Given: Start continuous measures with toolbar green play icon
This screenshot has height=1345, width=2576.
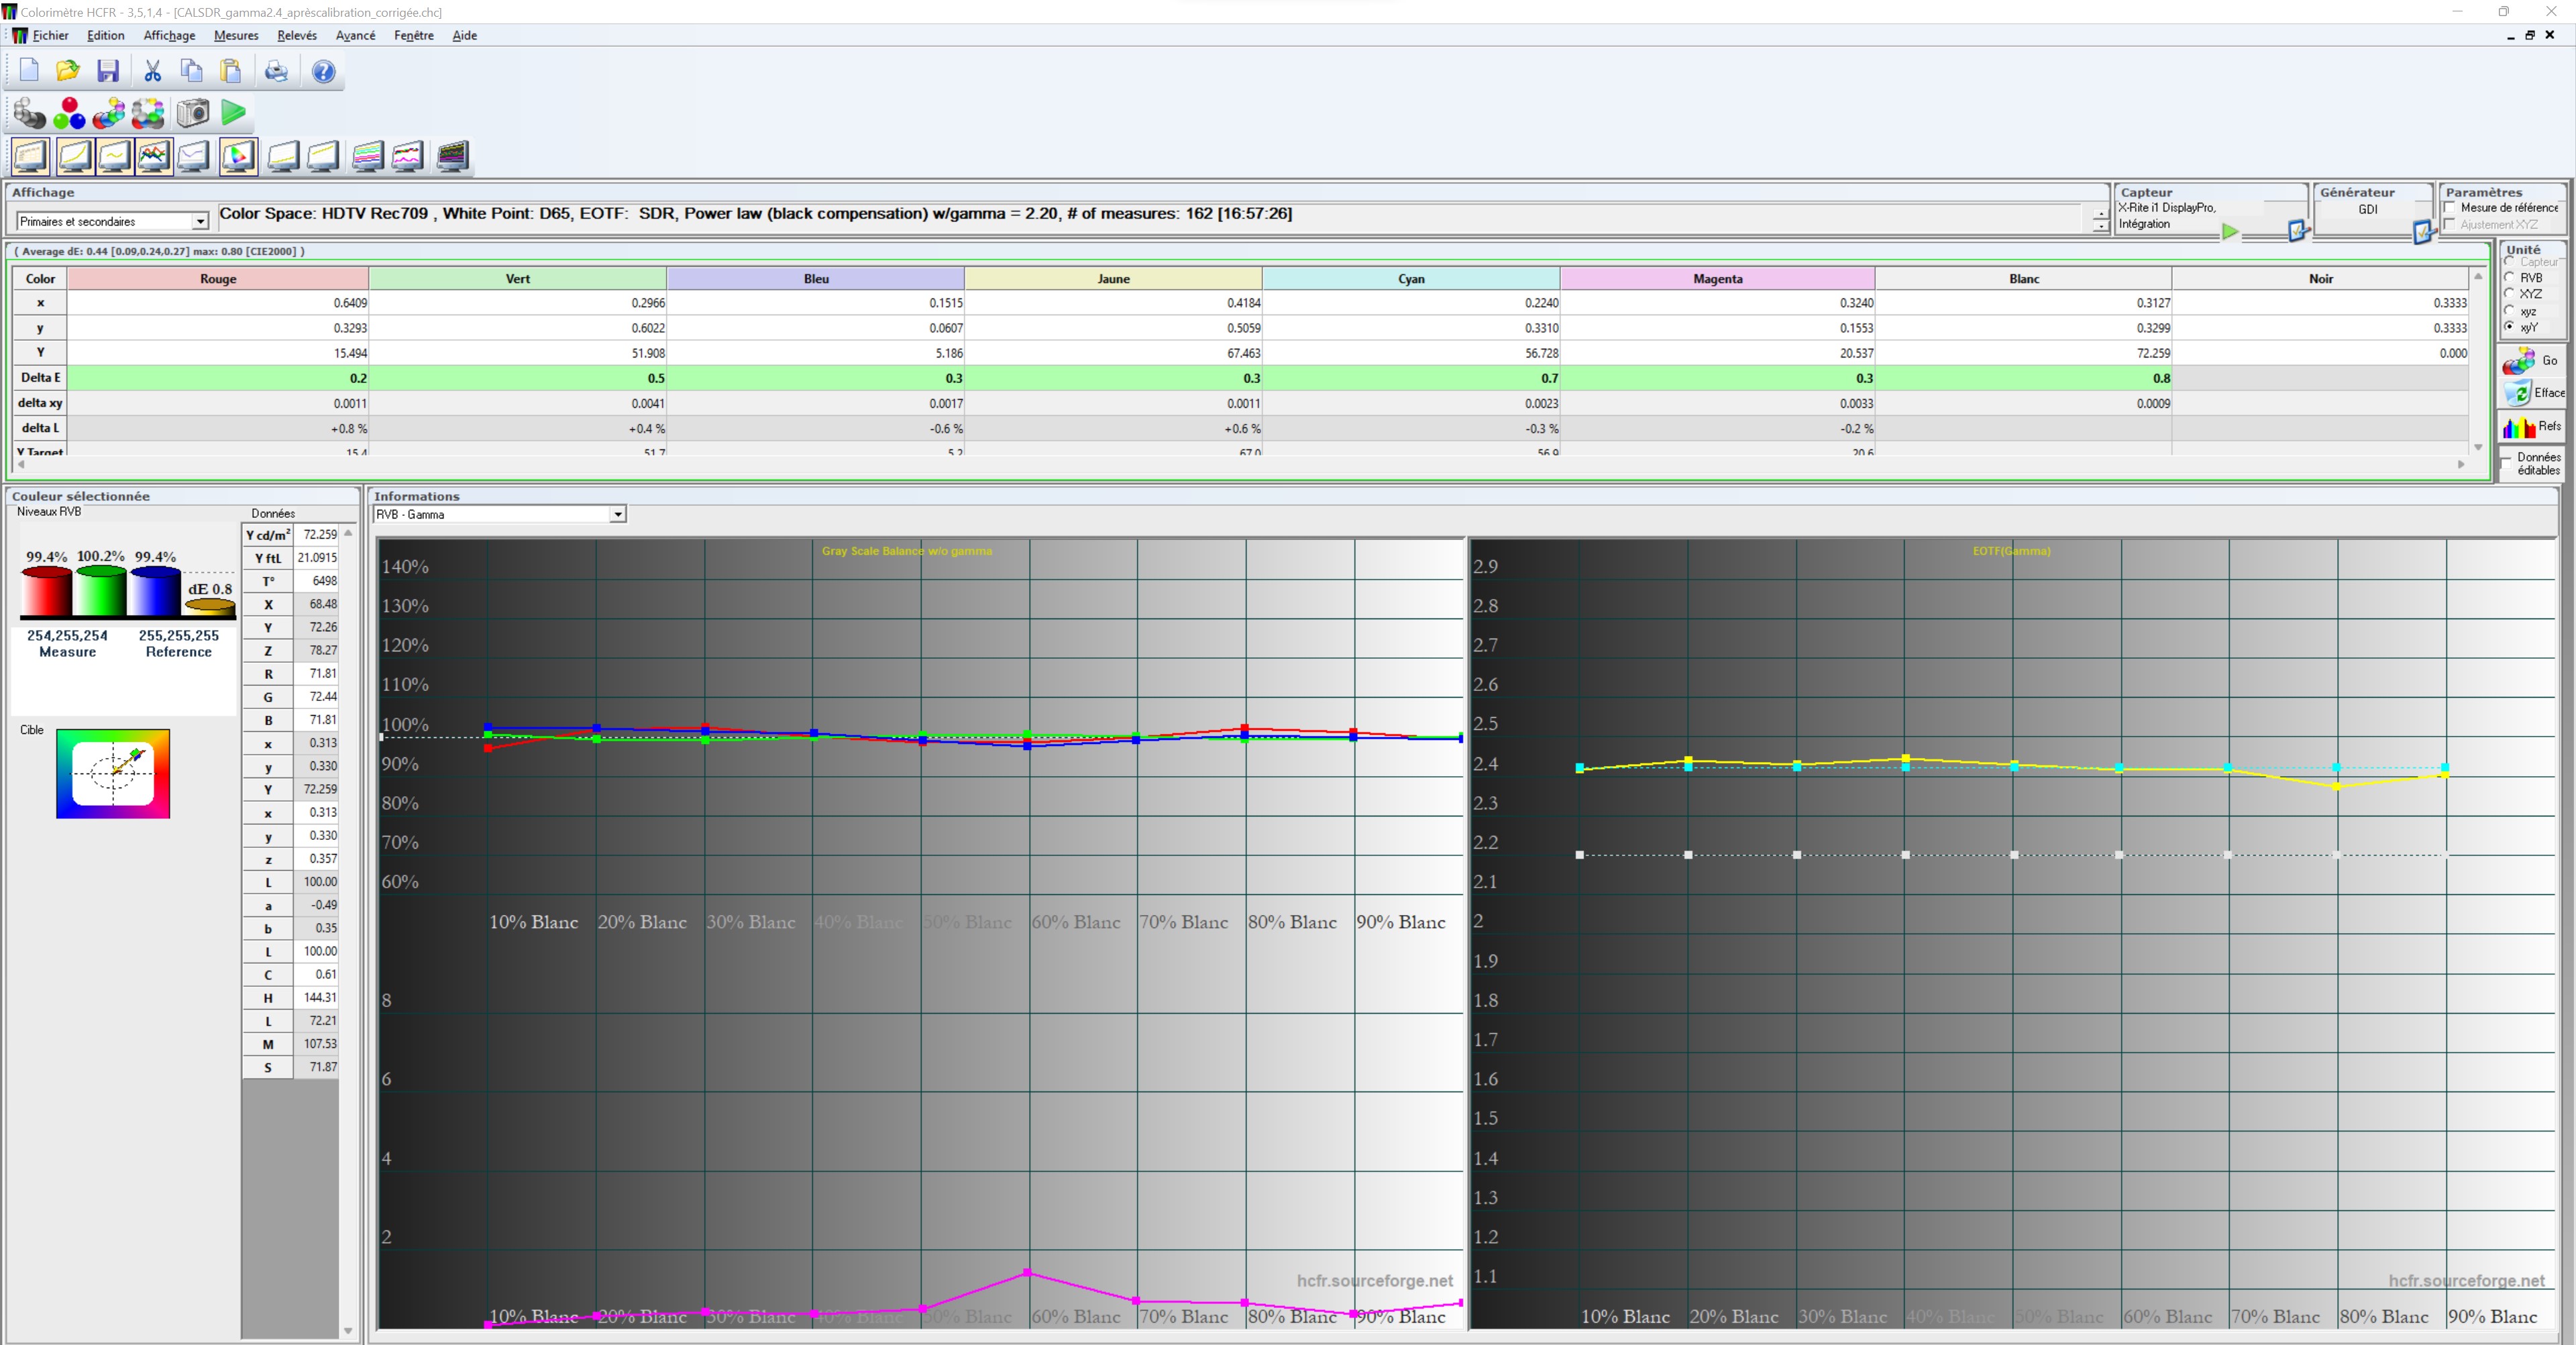Looking at the screenshot, I should [x=233, y=113].
